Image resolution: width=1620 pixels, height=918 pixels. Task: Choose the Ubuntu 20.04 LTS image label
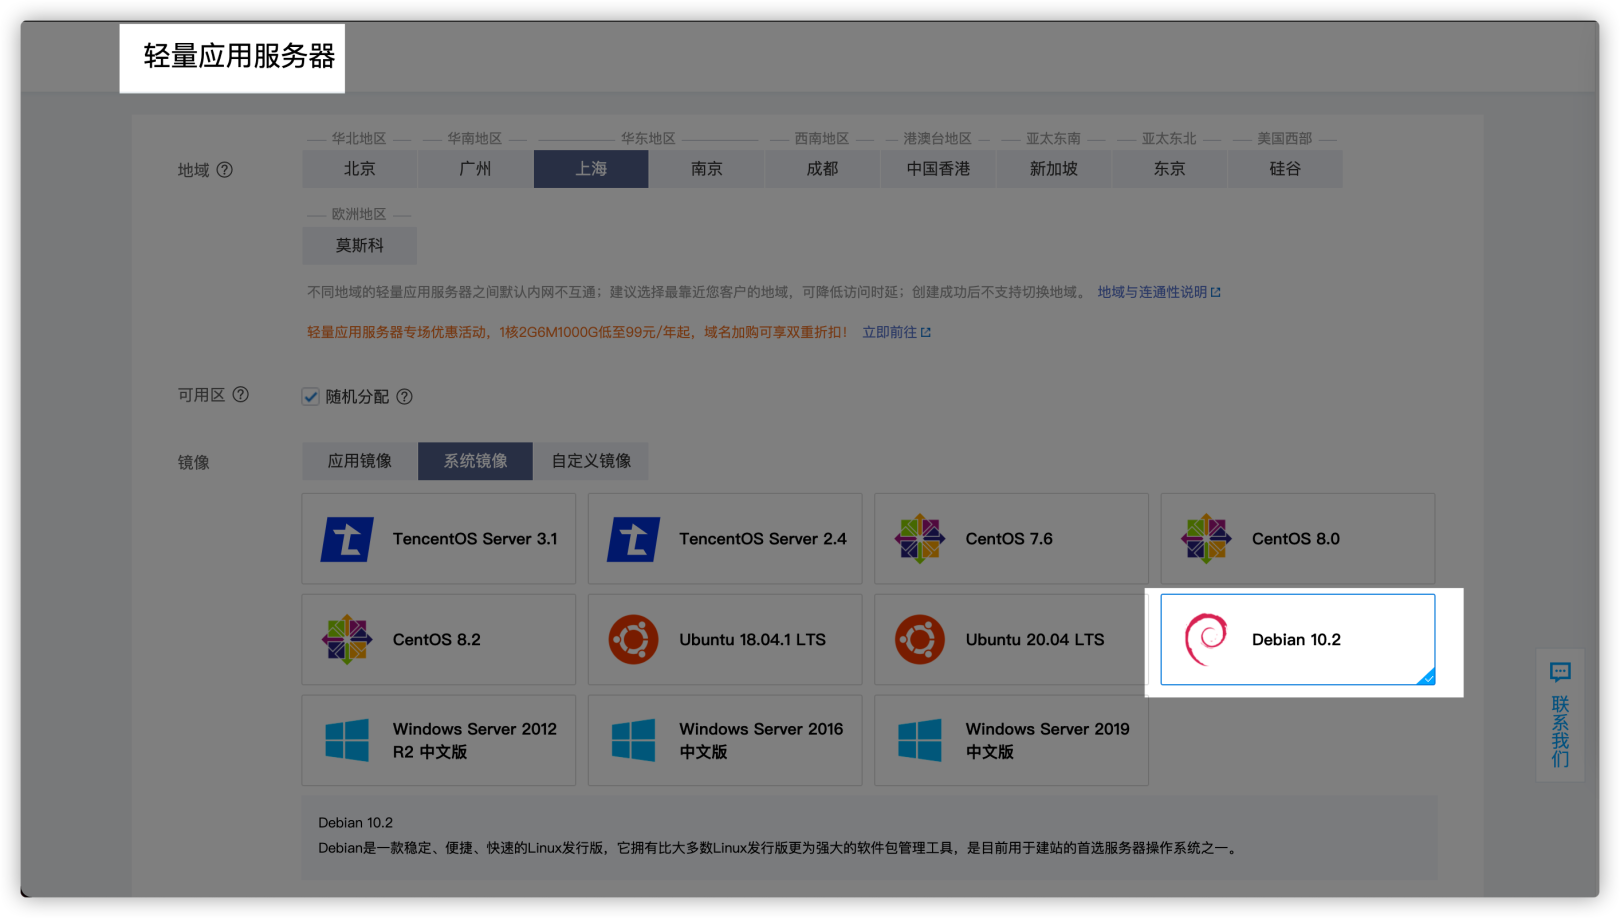click(1035, 640)
